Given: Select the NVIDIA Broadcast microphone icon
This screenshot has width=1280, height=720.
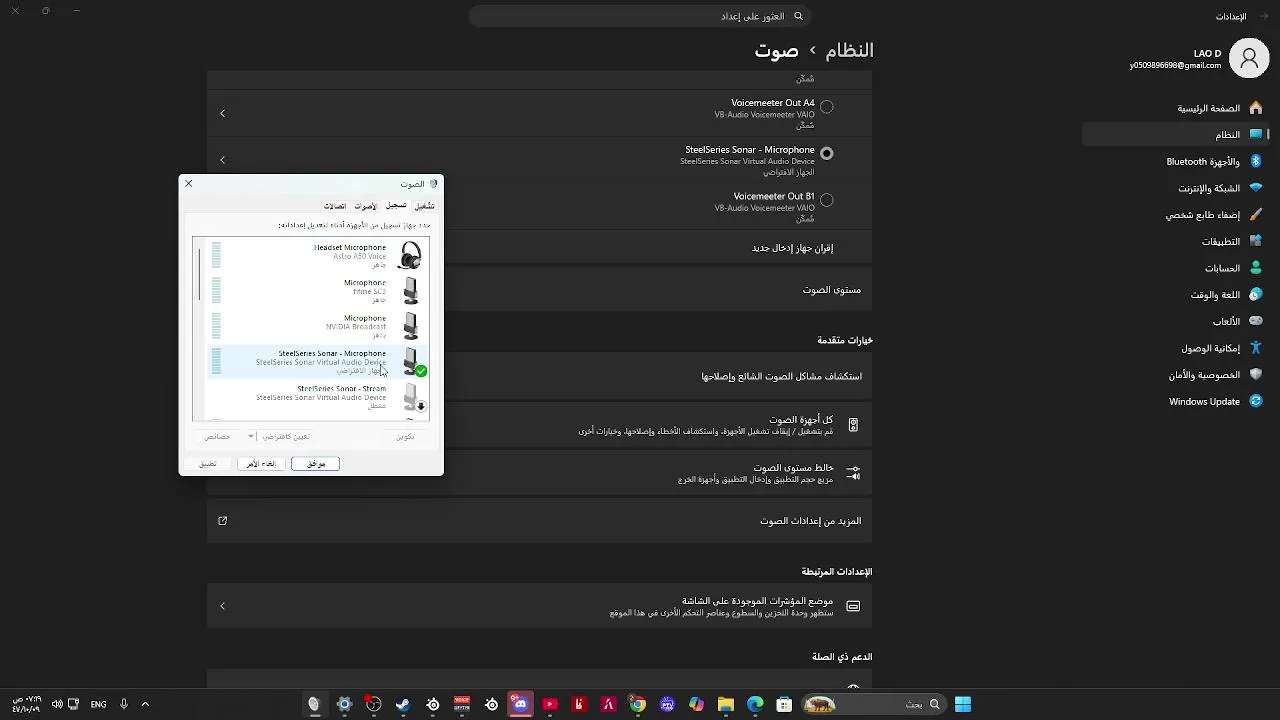Looking at the screenshot, I should tap(410, 326).
